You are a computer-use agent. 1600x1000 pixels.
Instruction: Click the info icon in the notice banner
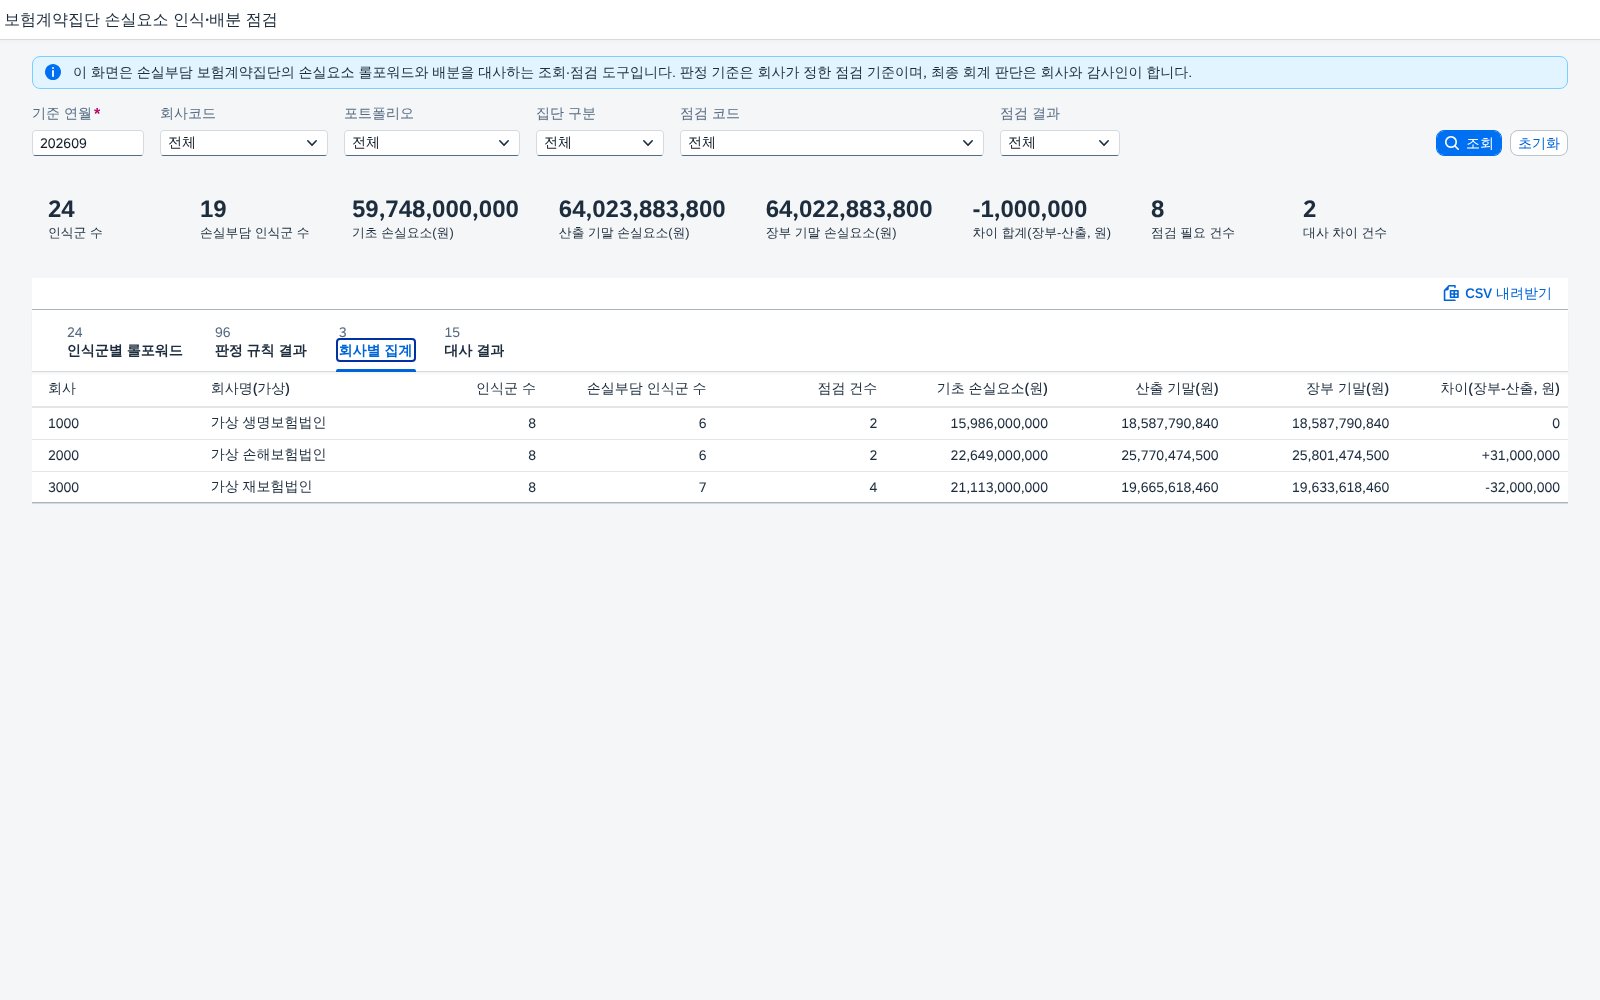pos(53,72)
